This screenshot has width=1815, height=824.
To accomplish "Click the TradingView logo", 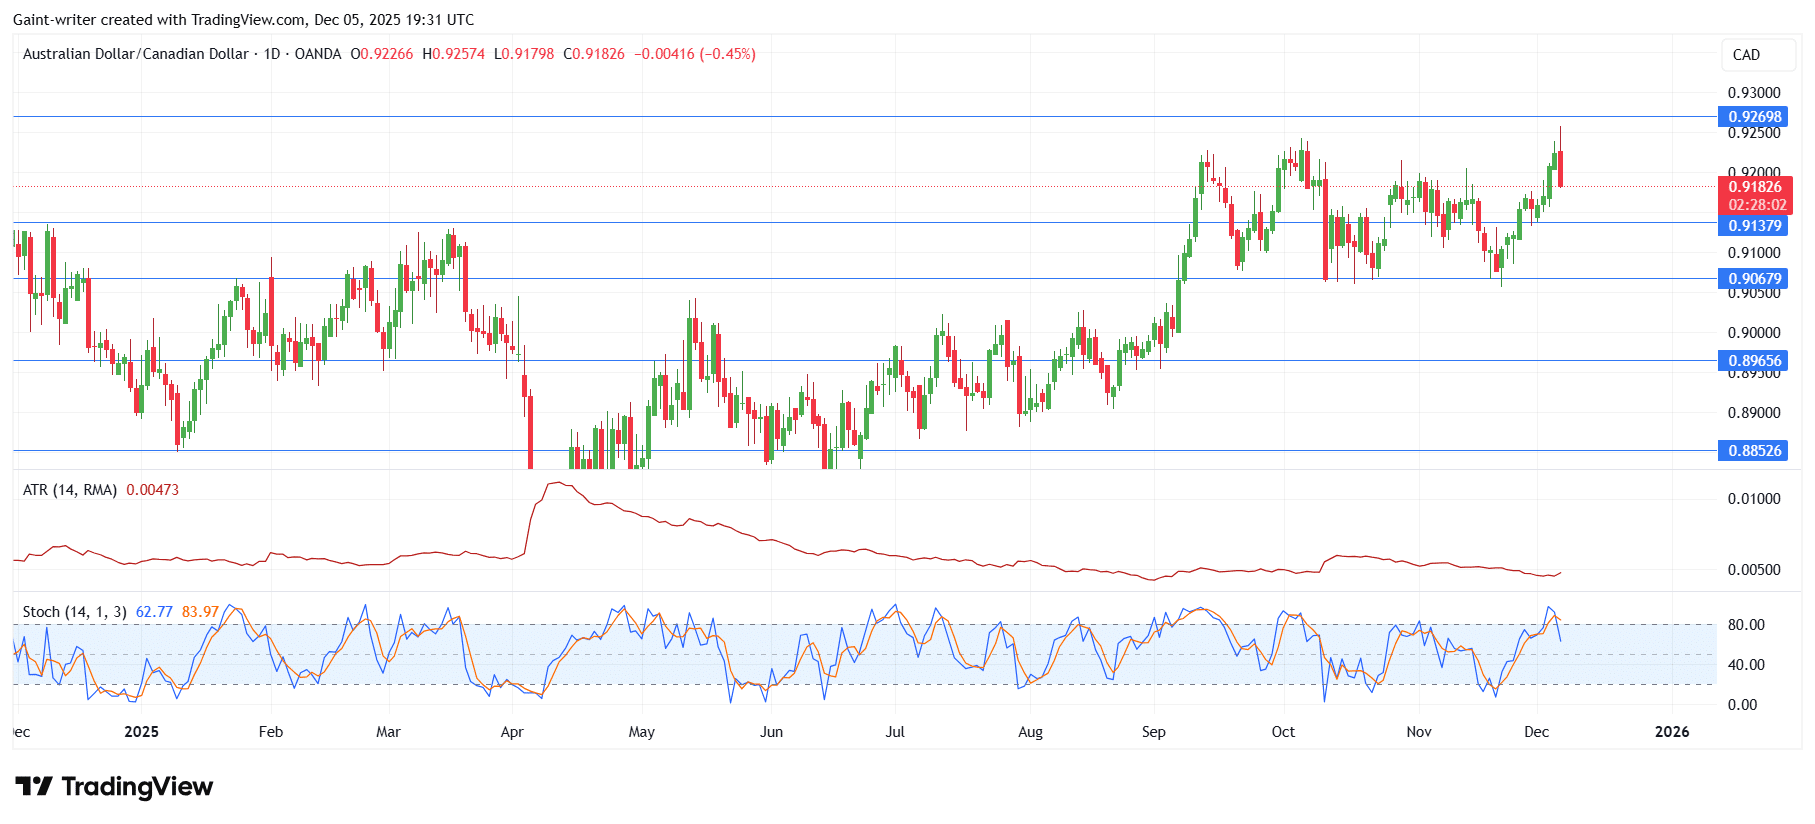I will click(x=114, y=787).
